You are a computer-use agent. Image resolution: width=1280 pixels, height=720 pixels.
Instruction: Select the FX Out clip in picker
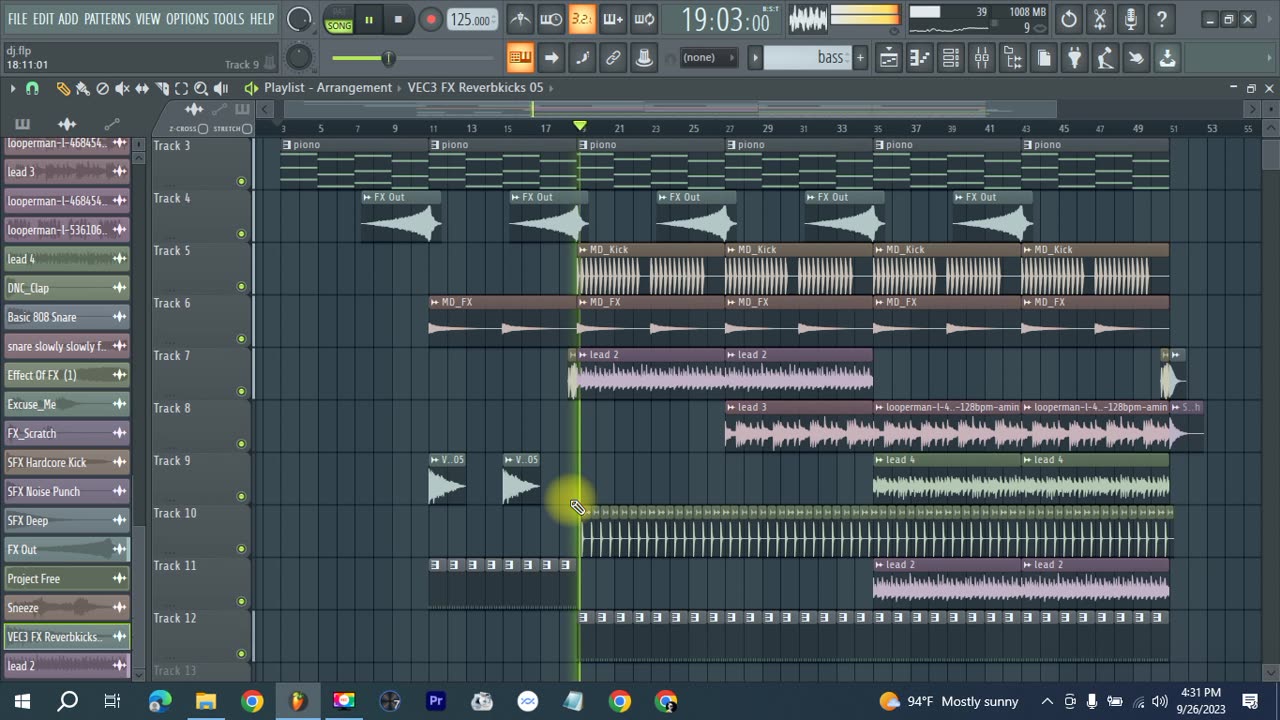67,550
